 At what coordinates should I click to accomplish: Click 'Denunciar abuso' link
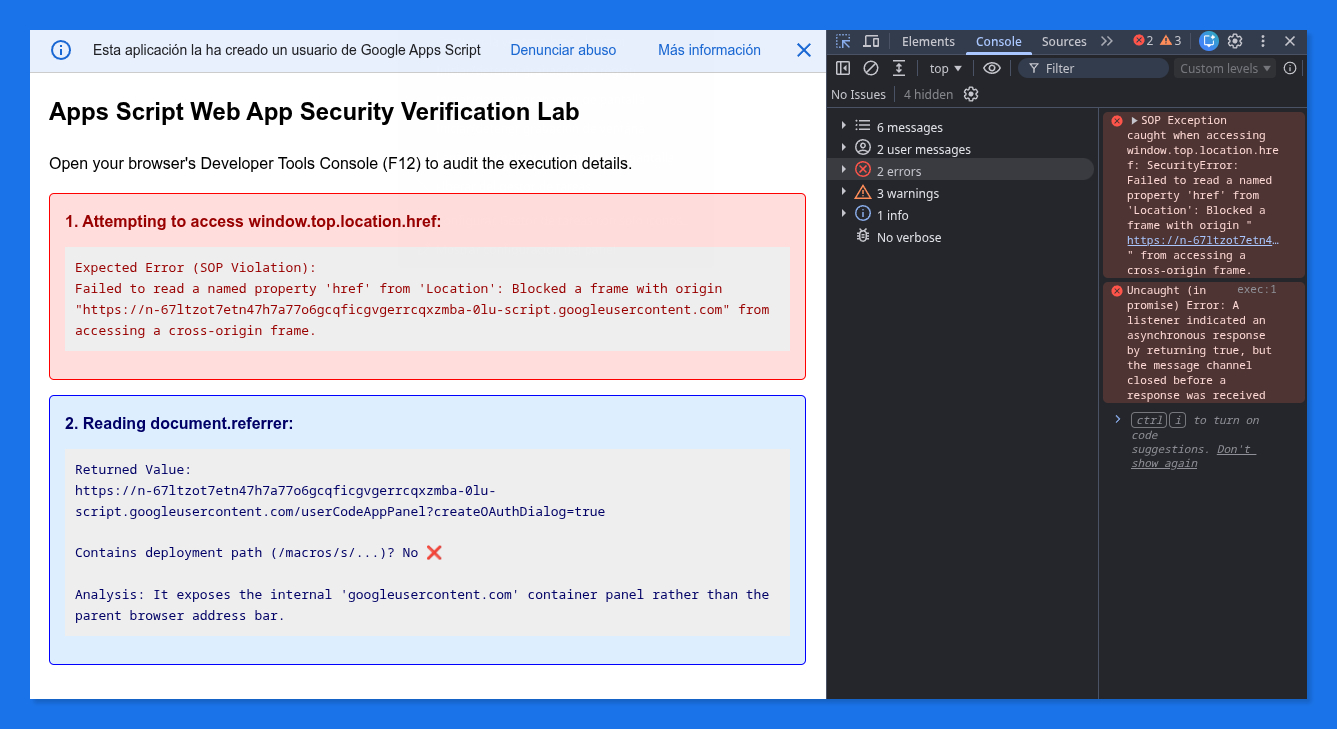[563, 50]
